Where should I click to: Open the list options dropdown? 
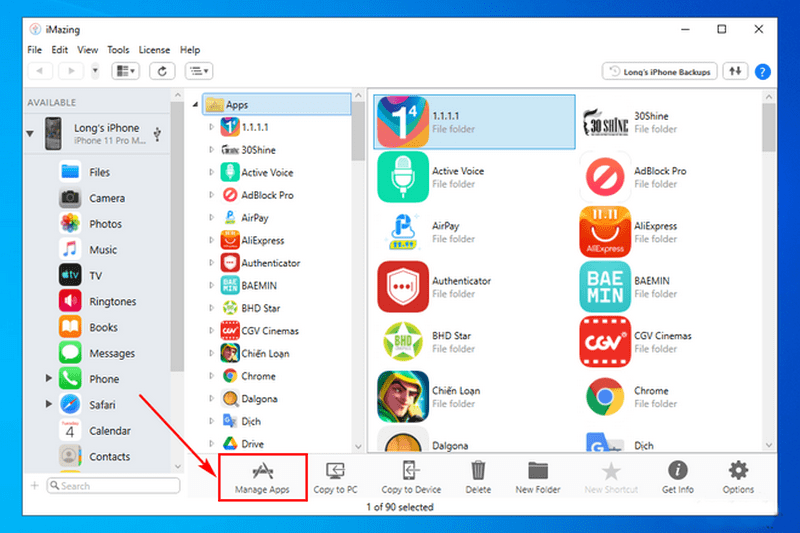pos(199,71)
